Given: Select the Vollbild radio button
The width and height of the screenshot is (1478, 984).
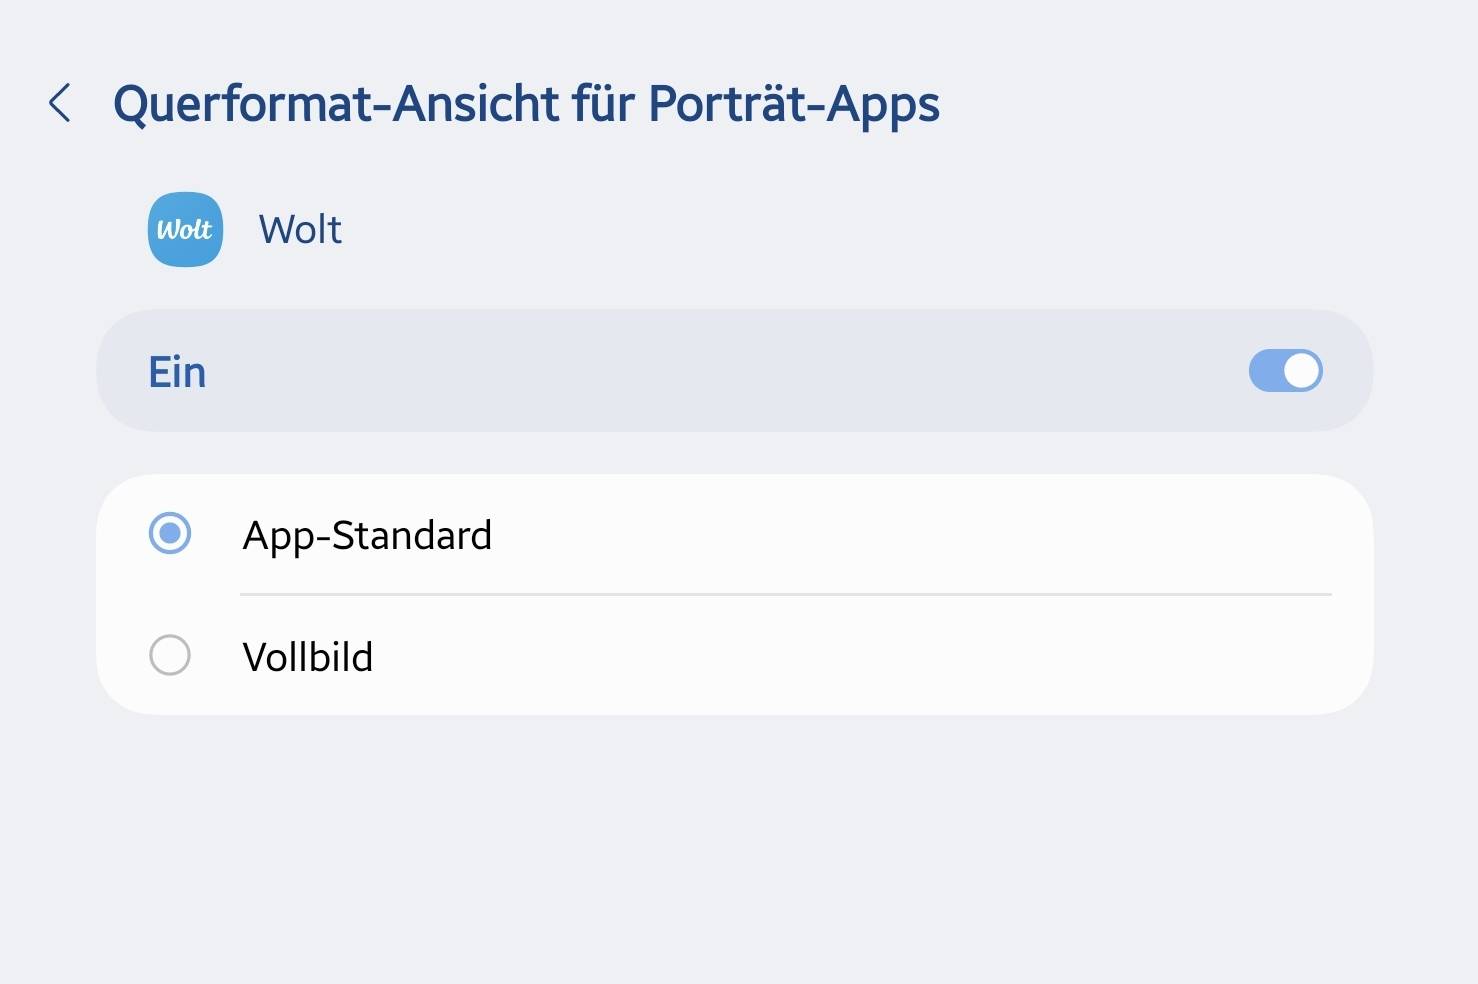Looking at the screenshot, I should coord(170,656).
